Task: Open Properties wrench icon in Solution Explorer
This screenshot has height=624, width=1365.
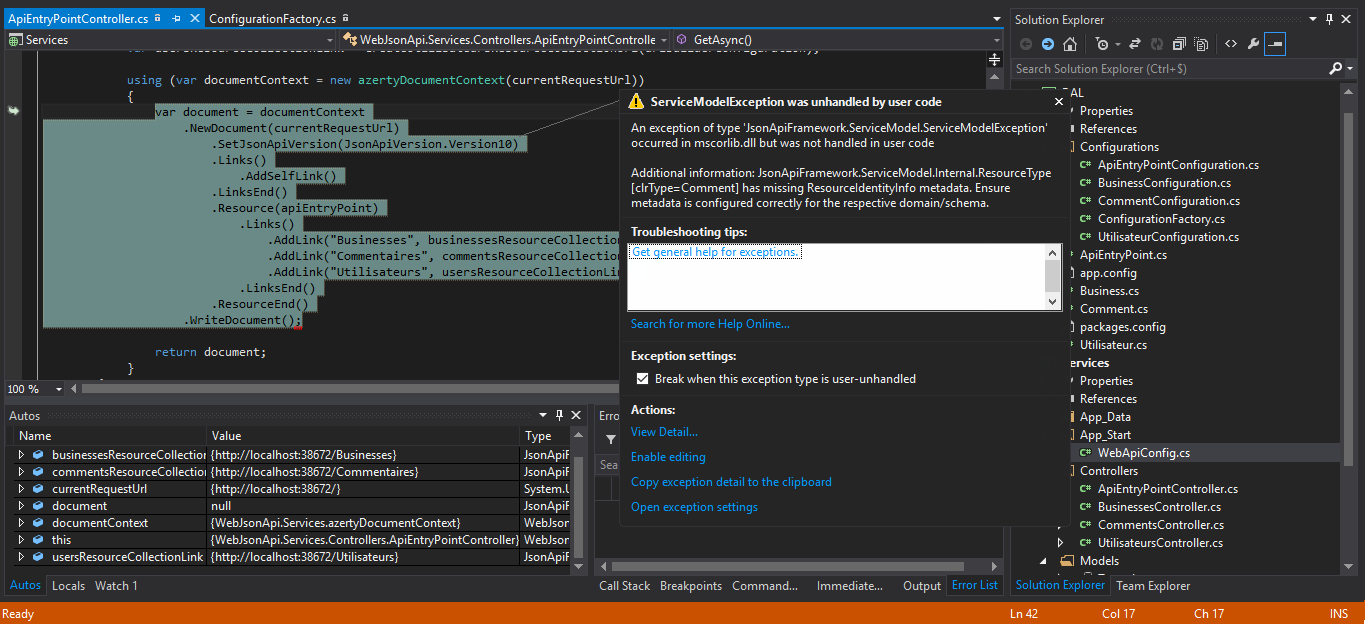Action: pos(1253,44)
